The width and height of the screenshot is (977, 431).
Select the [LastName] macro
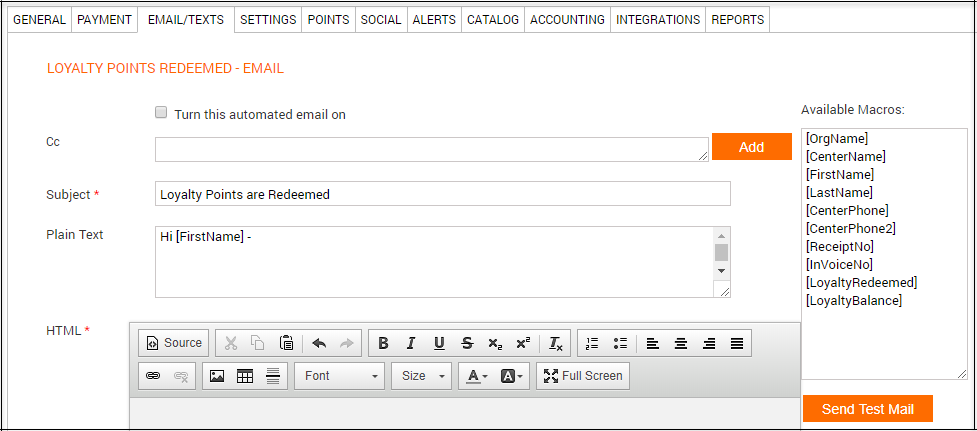839,192
